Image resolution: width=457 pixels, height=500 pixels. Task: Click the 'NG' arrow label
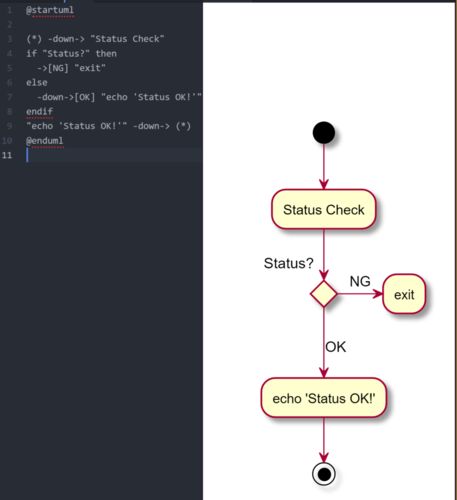pyautogui.click(x=360, y=281)
